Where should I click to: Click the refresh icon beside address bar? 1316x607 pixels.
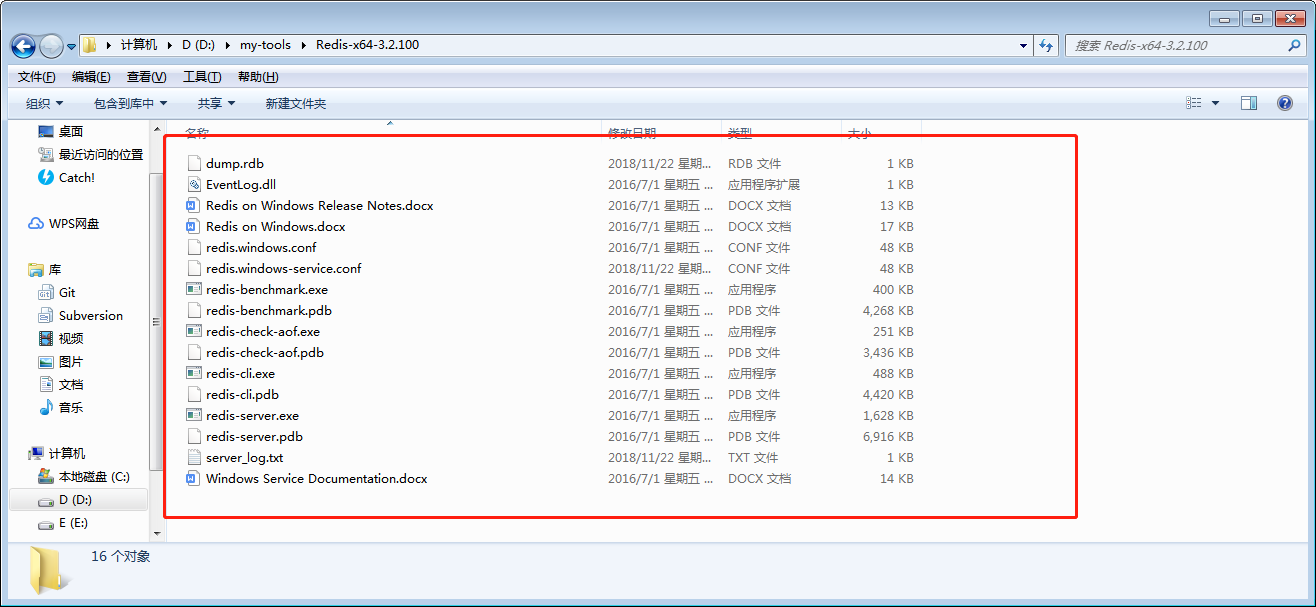[1046, 46]
